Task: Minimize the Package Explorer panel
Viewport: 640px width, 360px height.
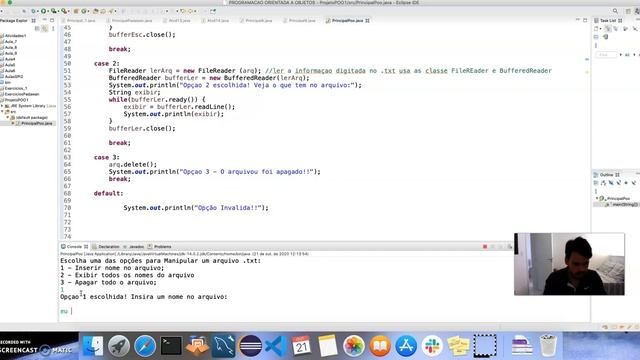Action: click(x=44, y=20)
